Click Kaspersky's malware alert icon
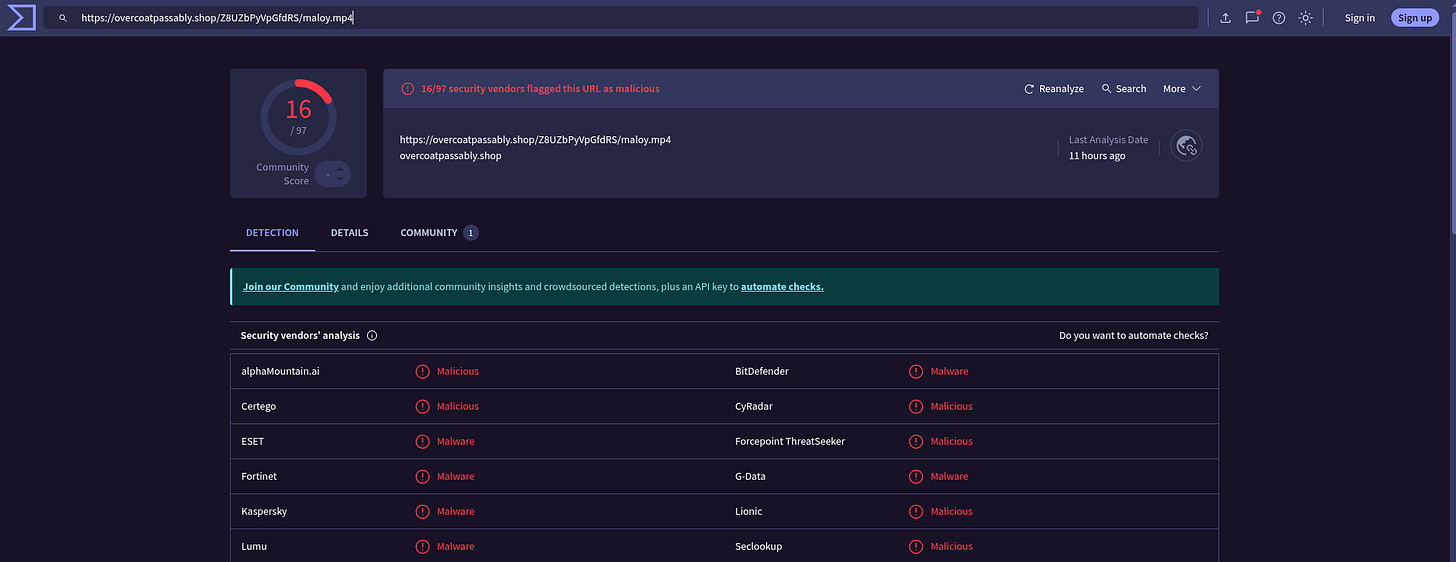 [x=422, y=511]
